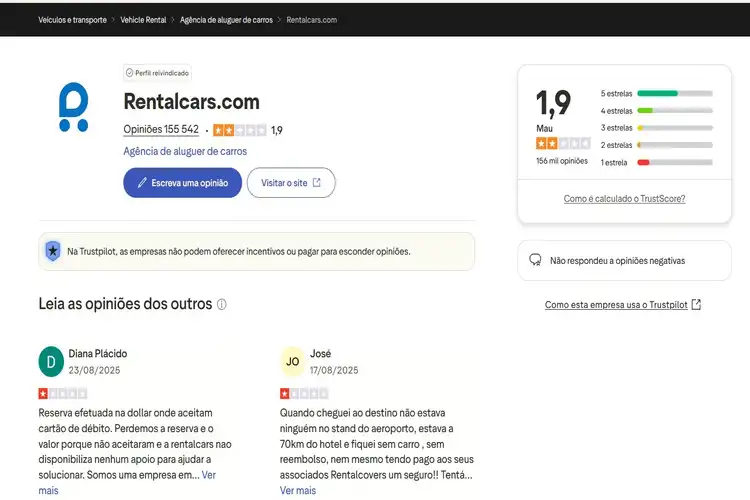This screenshot has width=750, height=500.
Task: Click the José reviewer name
Action: click(x=320, y=354)
